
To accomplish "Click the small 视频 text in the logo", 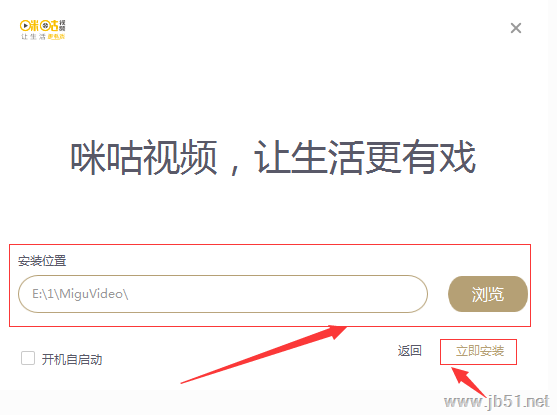I will 62,26.
